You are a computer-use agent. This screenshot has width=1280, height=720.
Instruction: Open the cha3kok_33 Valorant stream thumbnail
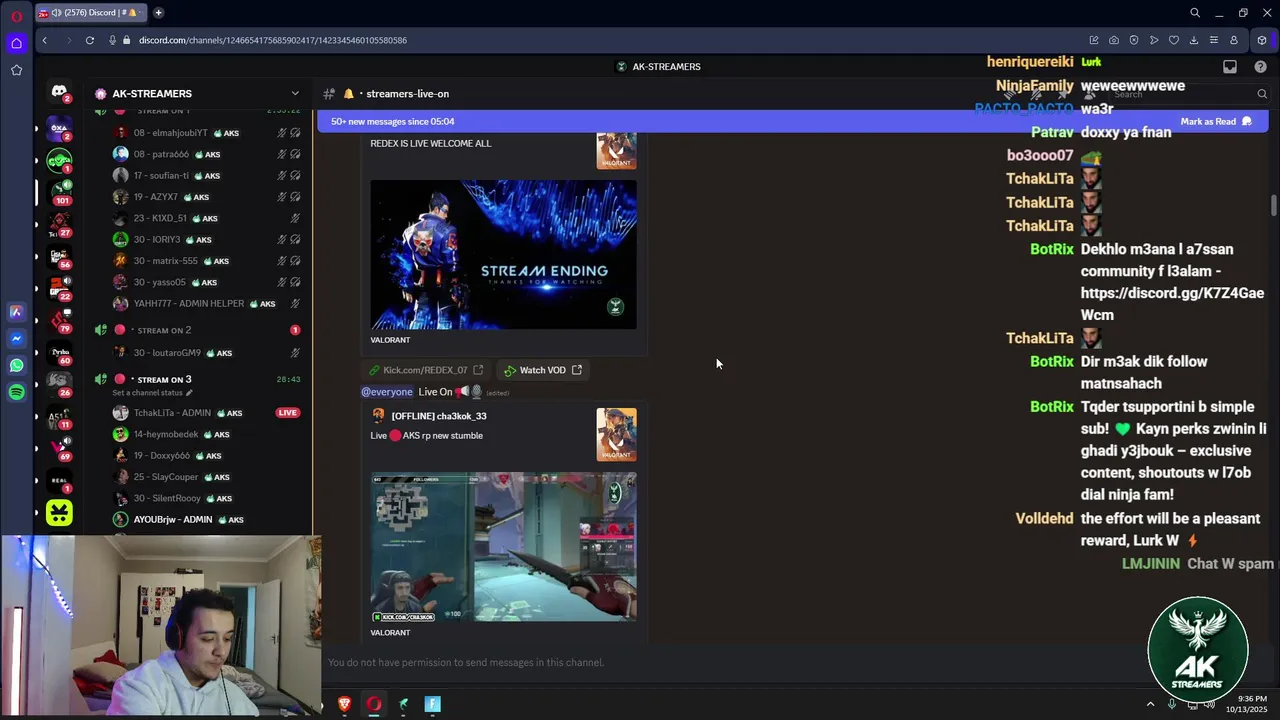pyautogui.click(x=503, y=547)
